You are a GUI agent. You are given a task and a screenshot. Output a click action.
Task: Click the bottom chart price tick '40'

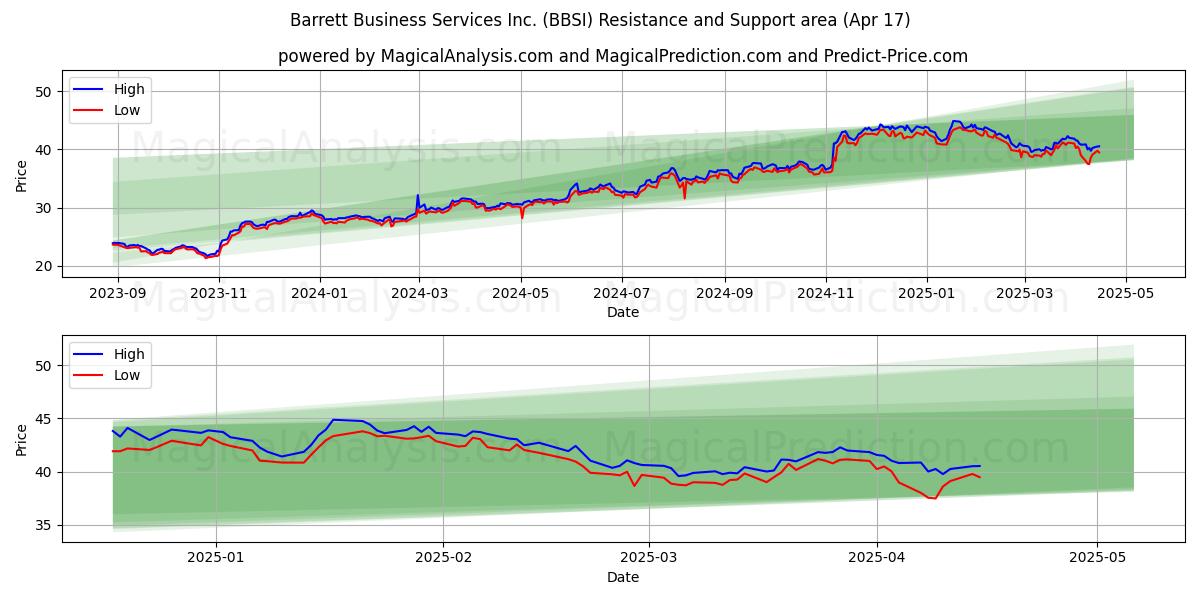coord(46,472)
